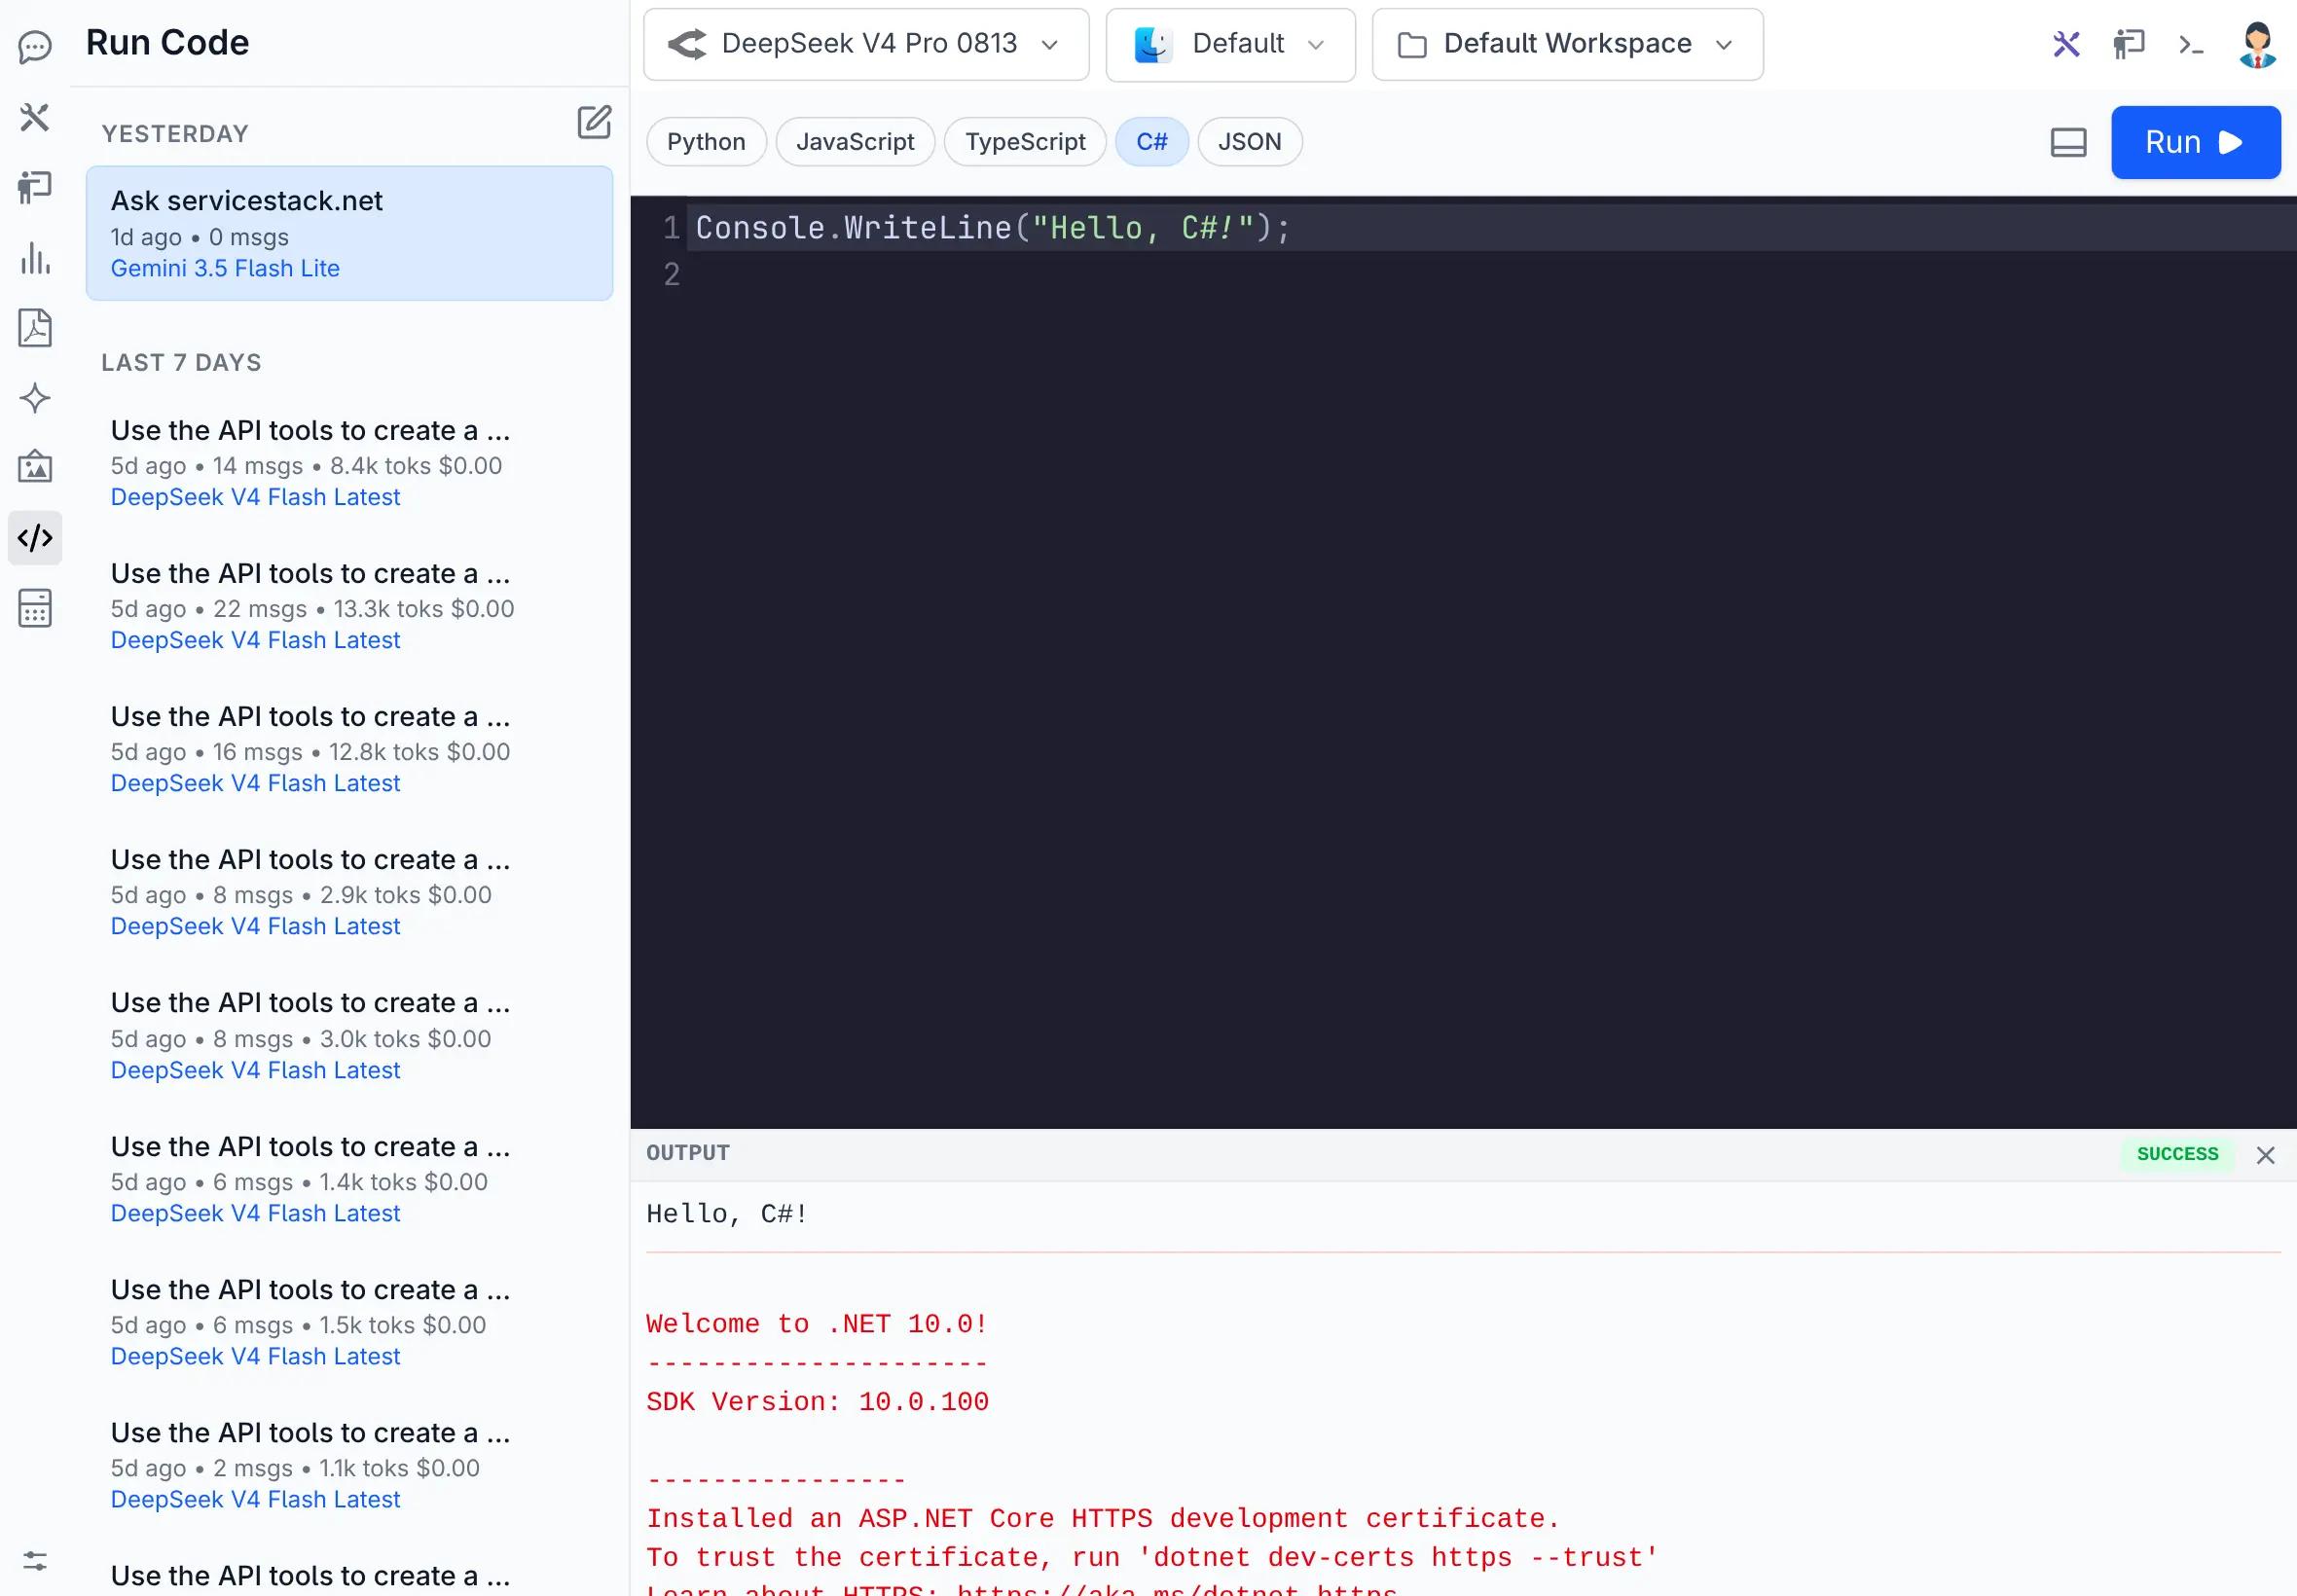Open the conversation with 22 msgs 13.3k toks

tap(349, 606)
